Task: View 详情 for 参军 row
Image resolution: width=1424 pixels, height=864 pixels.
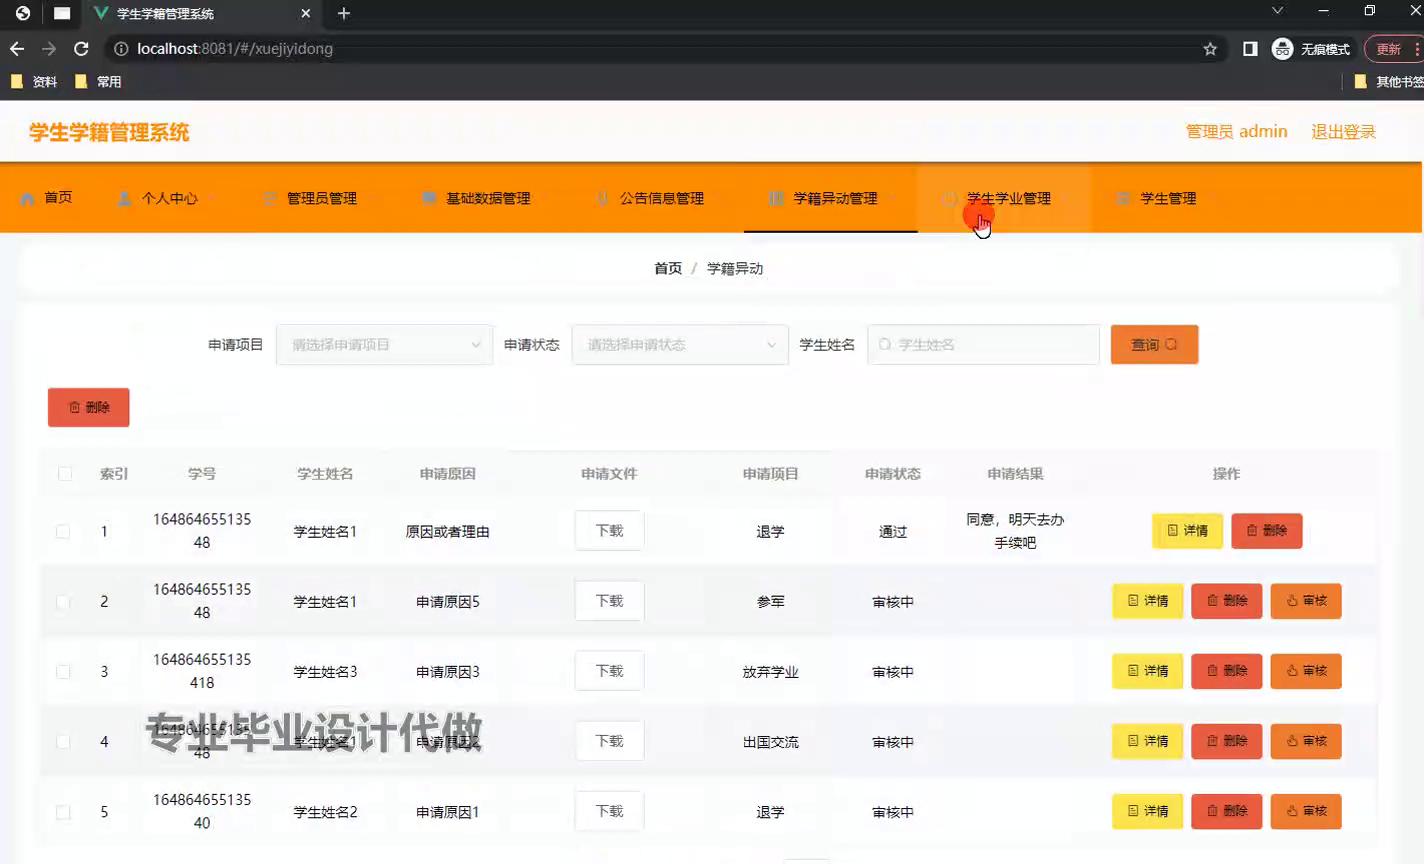Action: click(1148, 601)
